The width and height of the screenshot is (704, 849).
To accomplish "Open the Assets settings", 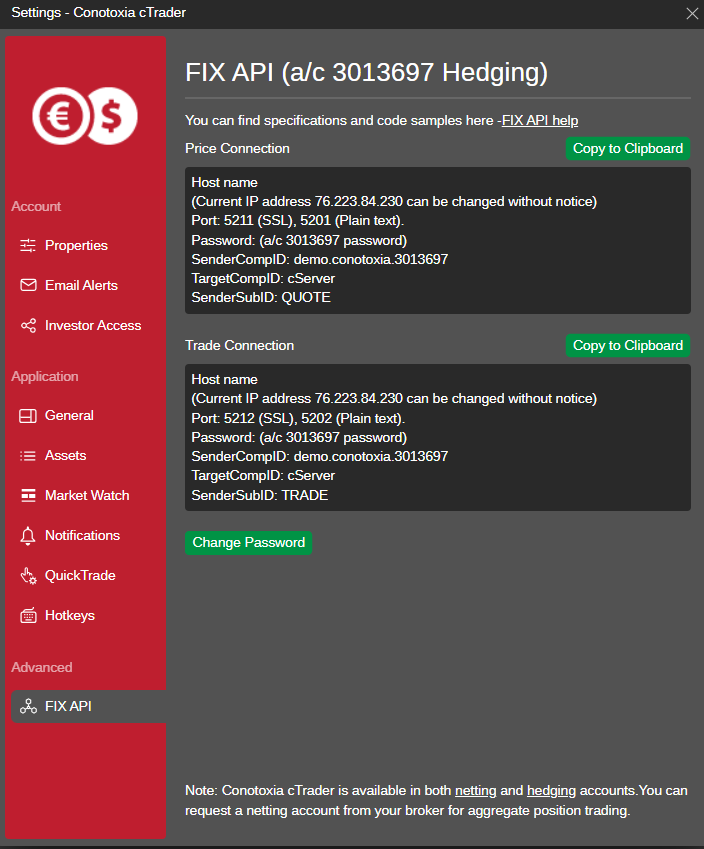I will pos(66,455).
